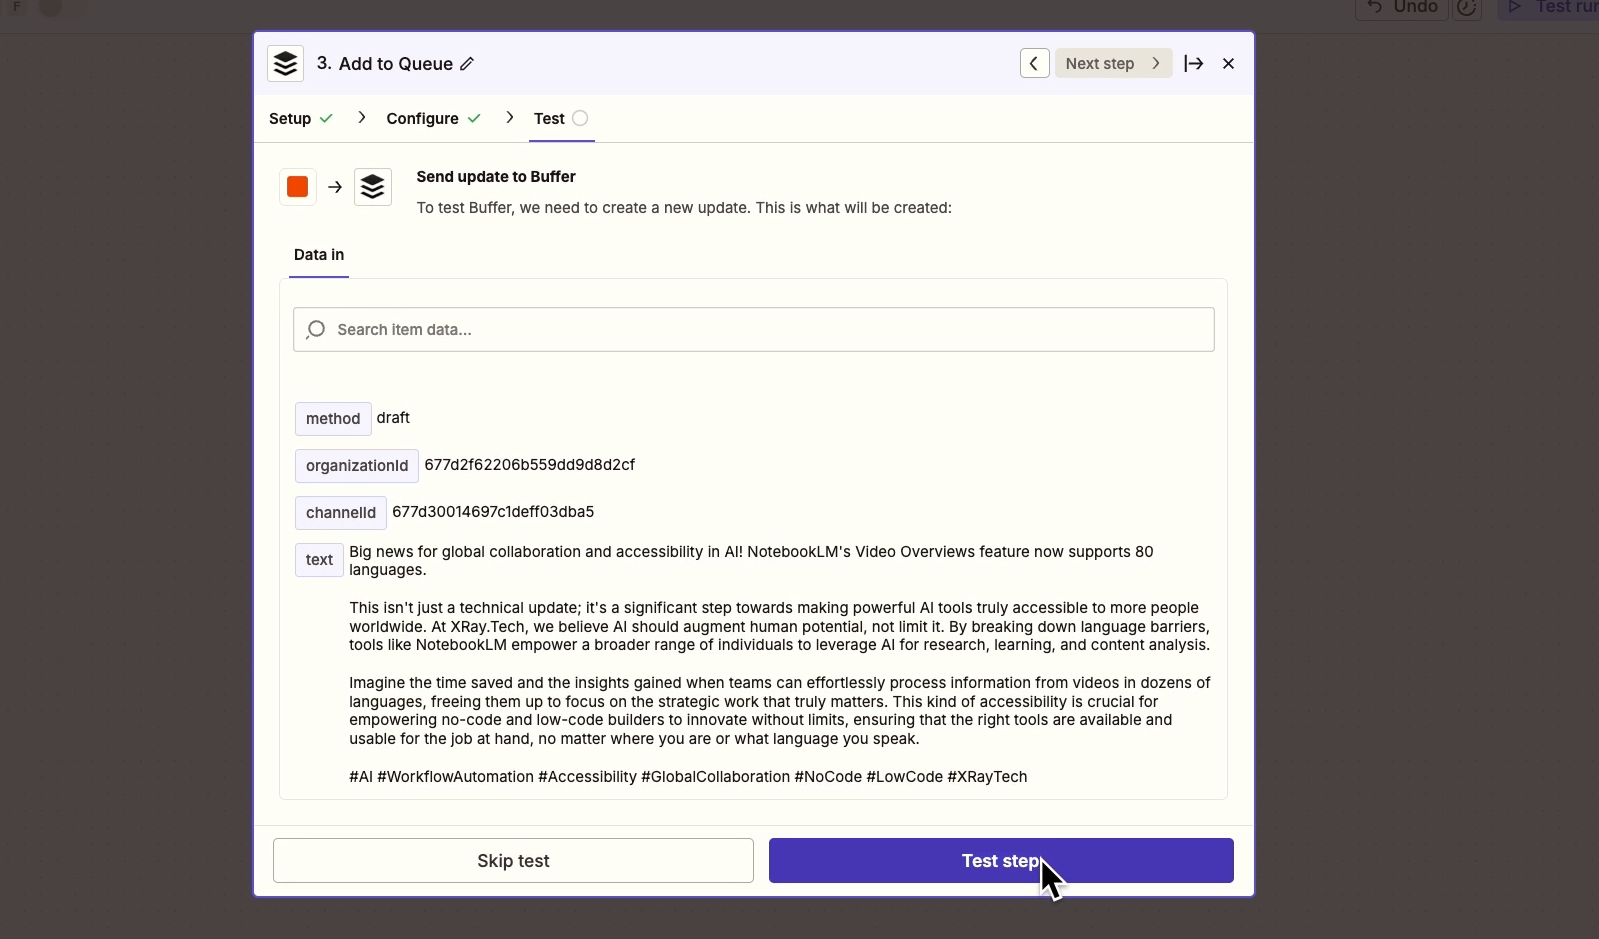Image resolution: width=1599 pixels, height=939 pixels.
Task: Focus the Search item data field
Action: coord(754,329)
